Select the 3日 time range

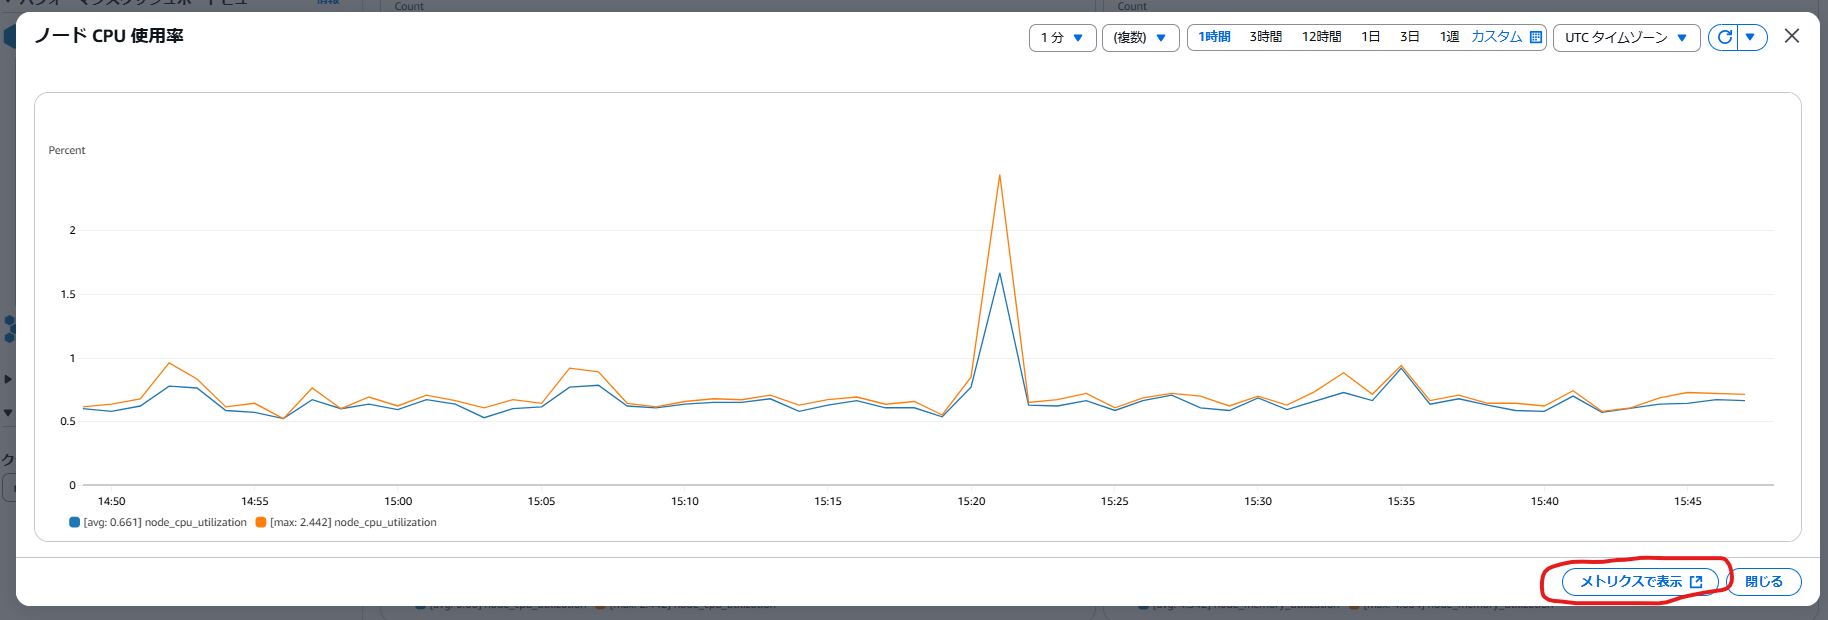(x=1409, y=37)
